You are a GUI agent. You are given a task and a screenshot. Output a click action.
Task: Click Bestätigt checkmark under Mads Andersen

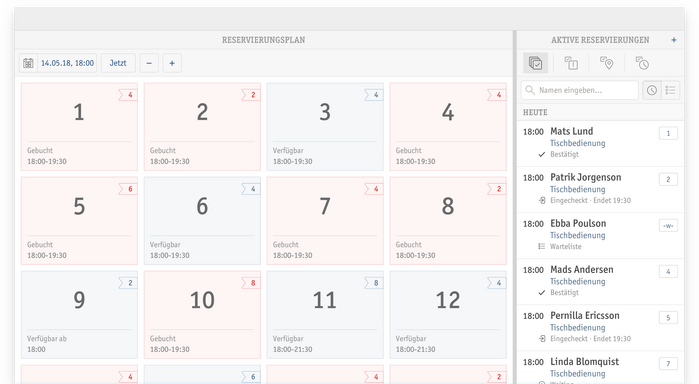coord(542,293)
